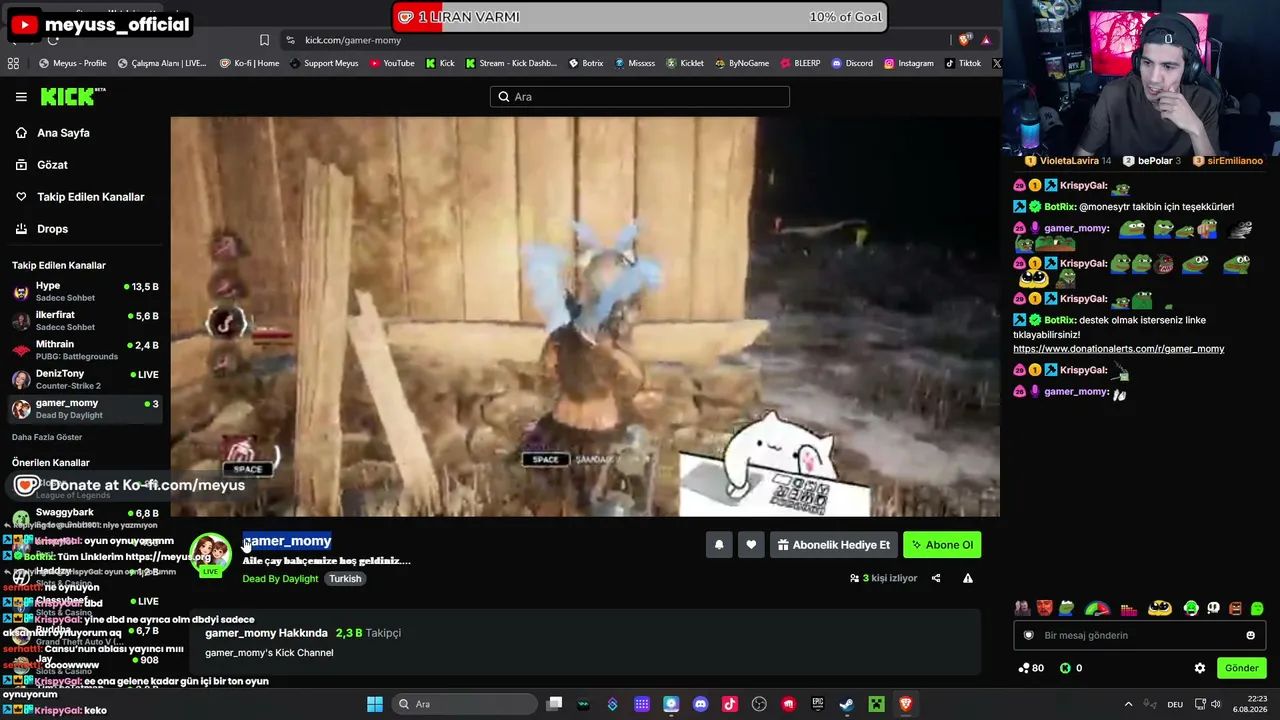Expand Daha Fazla Göster channel list
Viewport: 1280px width, 720px height.
click(47, 437)
